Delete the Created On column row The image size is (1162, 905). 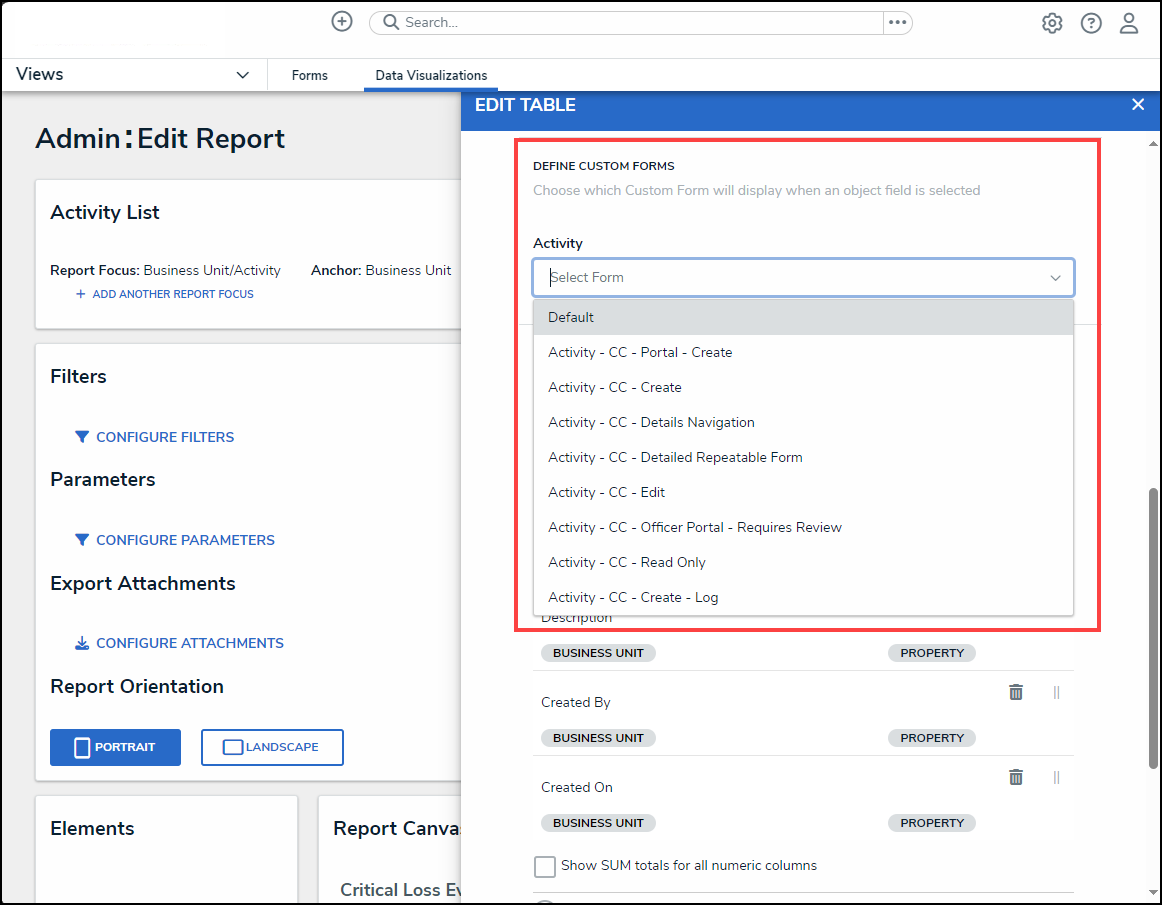1016,777
